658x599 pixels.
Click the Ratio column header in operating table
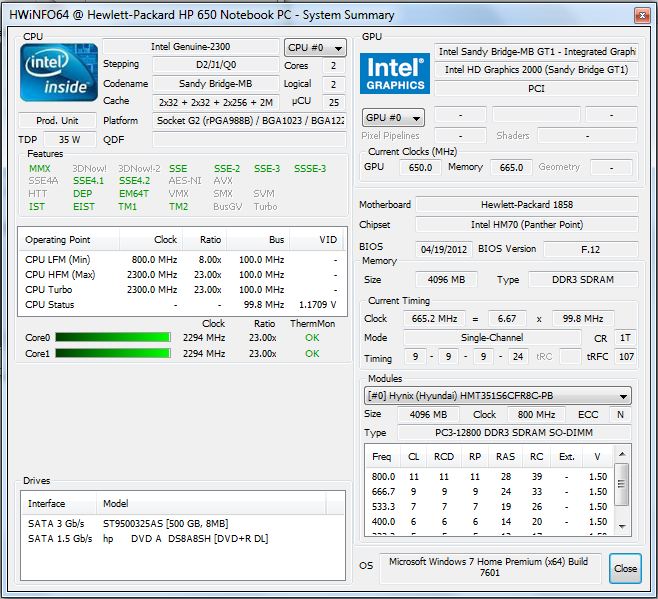click(204, 240)
